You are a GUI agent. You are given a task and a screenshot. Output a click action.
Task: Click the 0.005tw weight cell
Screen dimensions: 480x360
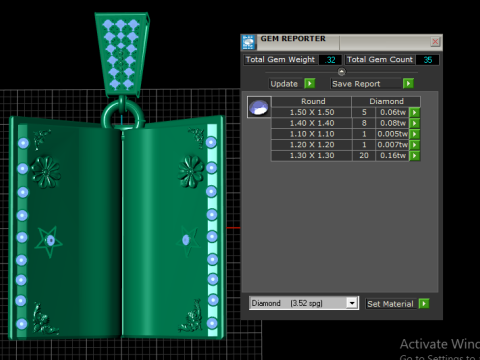(x=392, y=134)
